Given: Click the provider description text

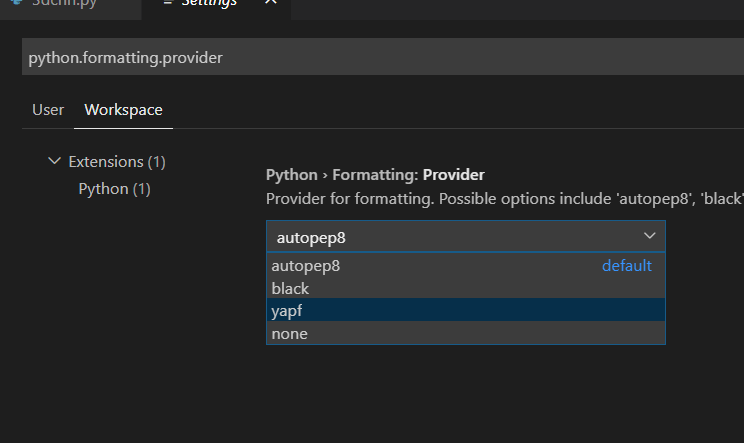Looking at the screenshot, I should 500,198.
